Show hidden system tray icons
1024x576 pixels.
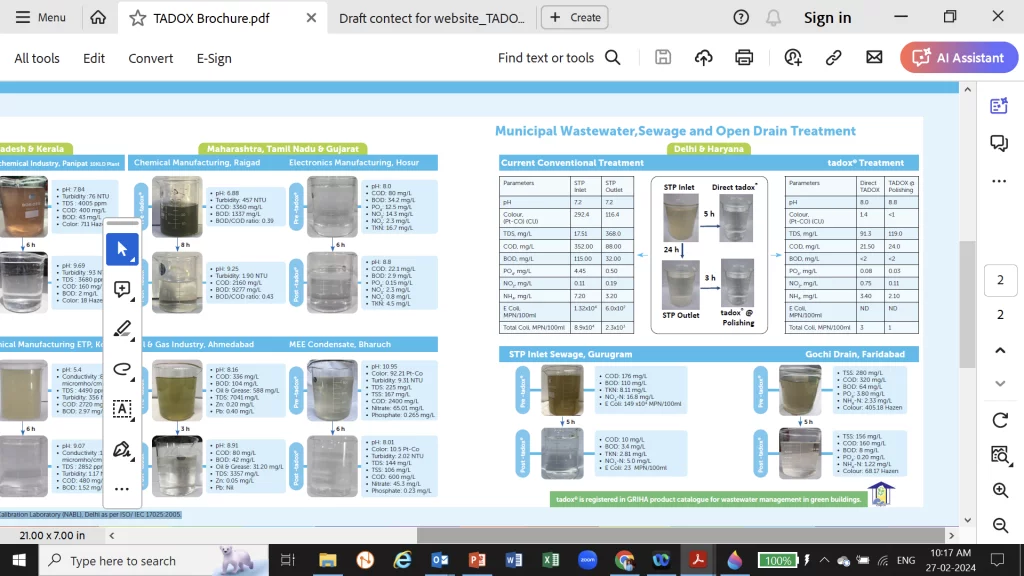click(x=824, y=560)
